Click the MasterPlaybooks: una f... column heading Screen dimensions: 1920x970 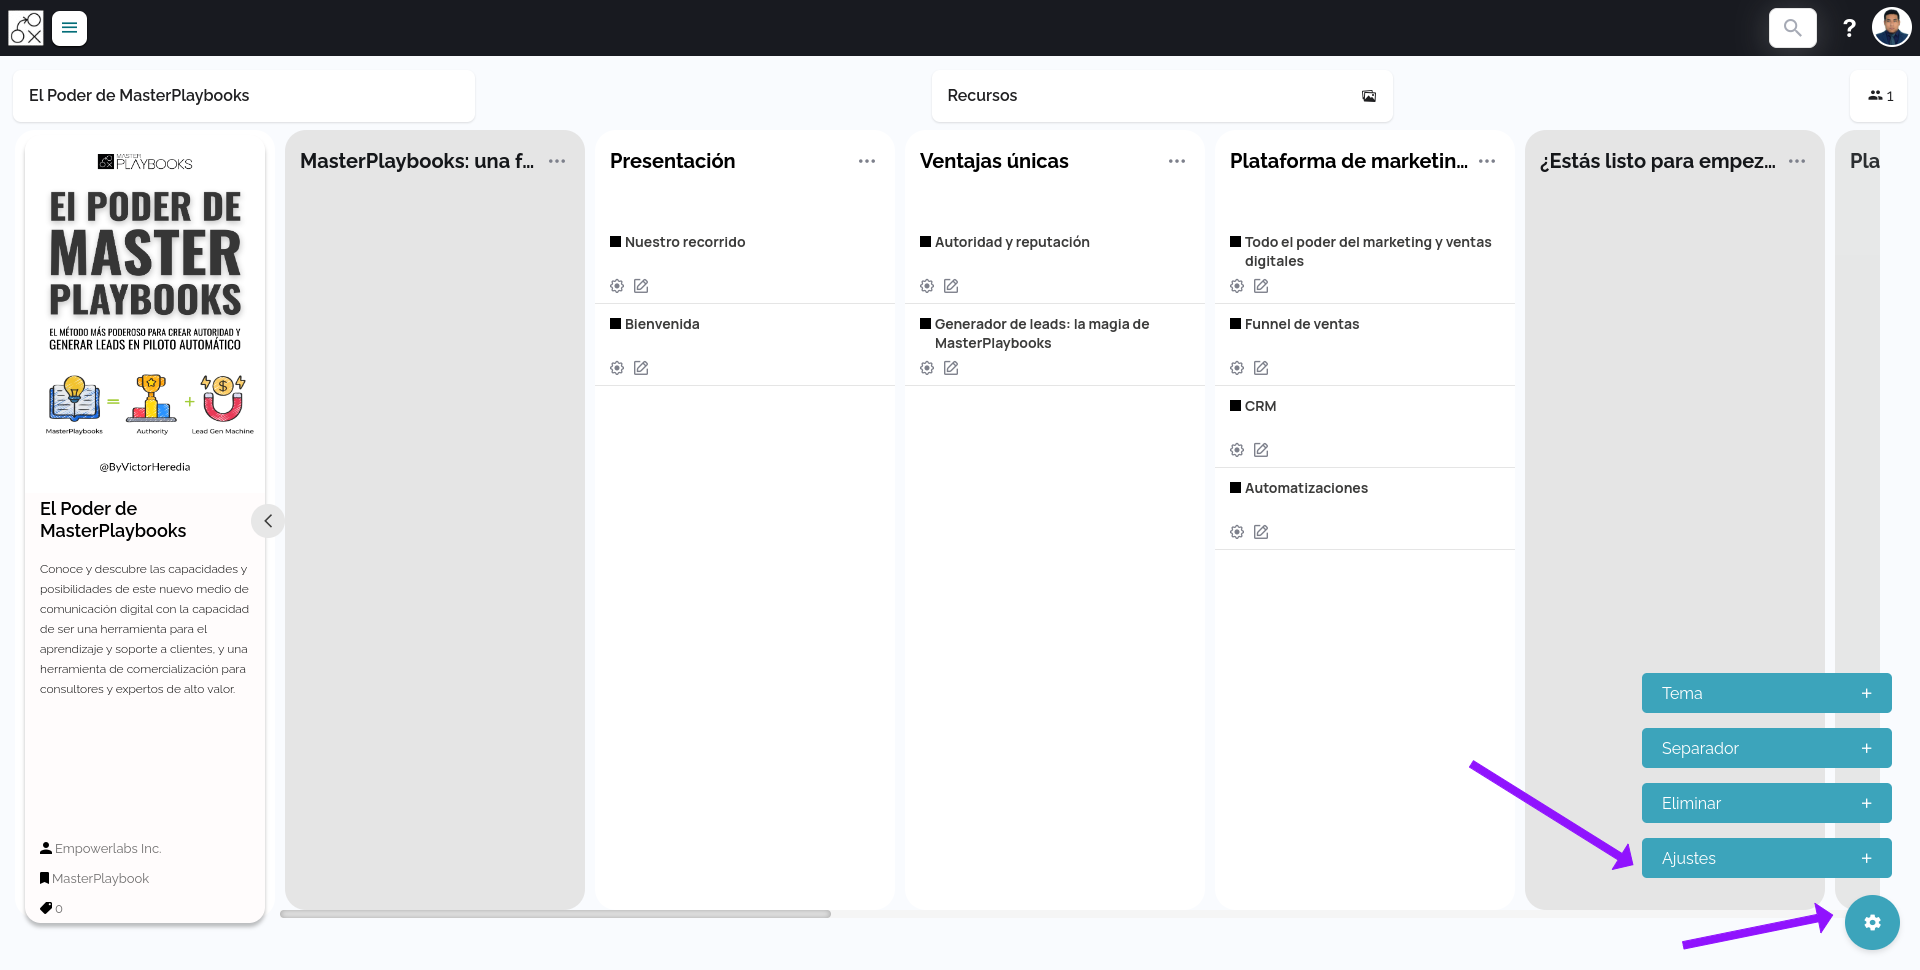click(x=417, y=161)
